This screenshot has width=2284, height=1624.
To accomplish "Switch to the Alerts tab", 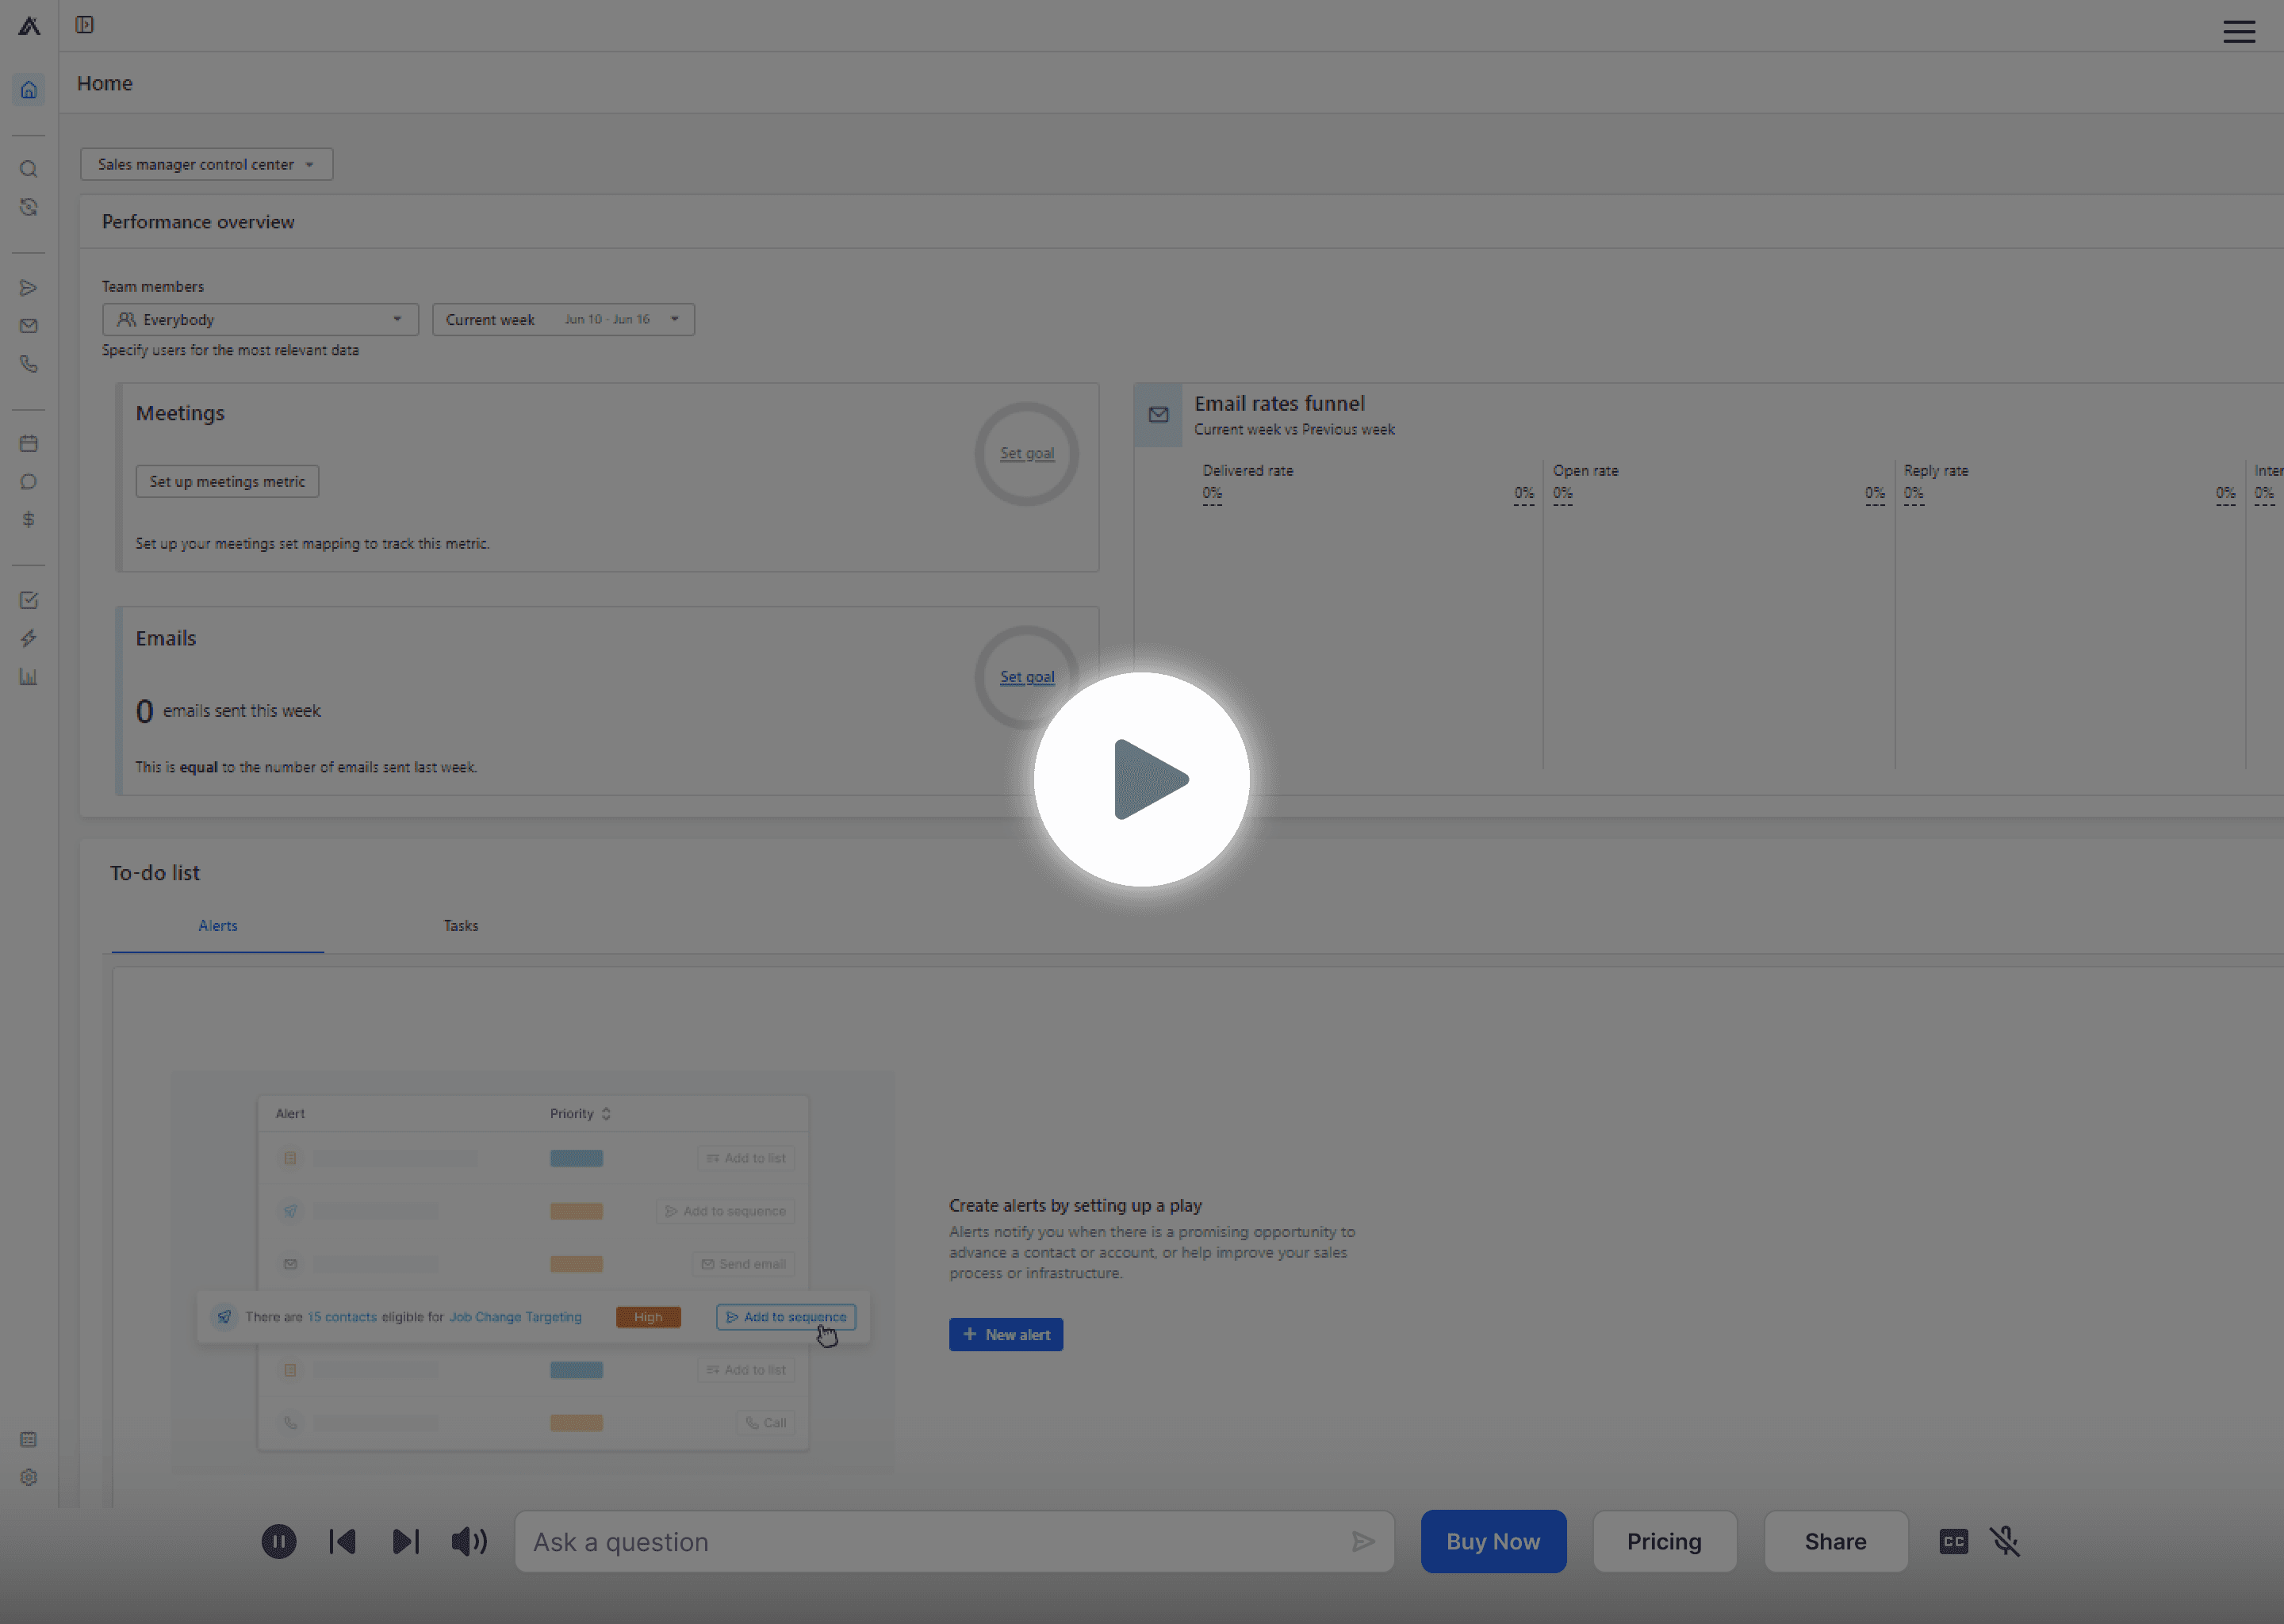I will pos(218,926).
